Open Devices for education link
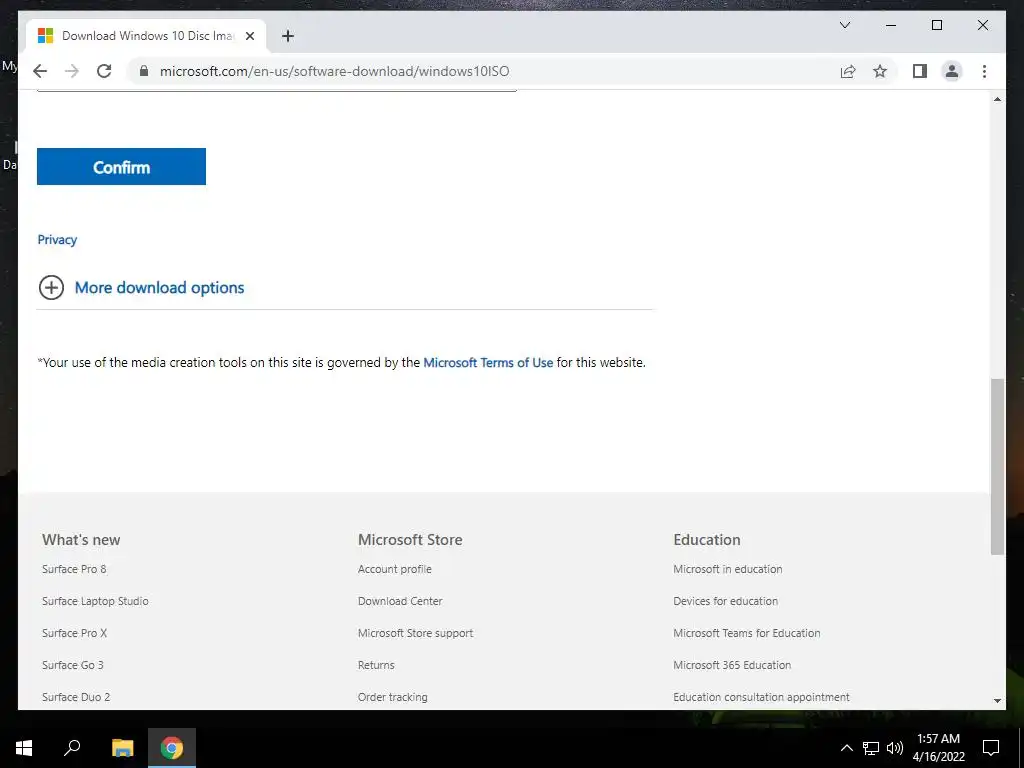 tap(726, 601)
